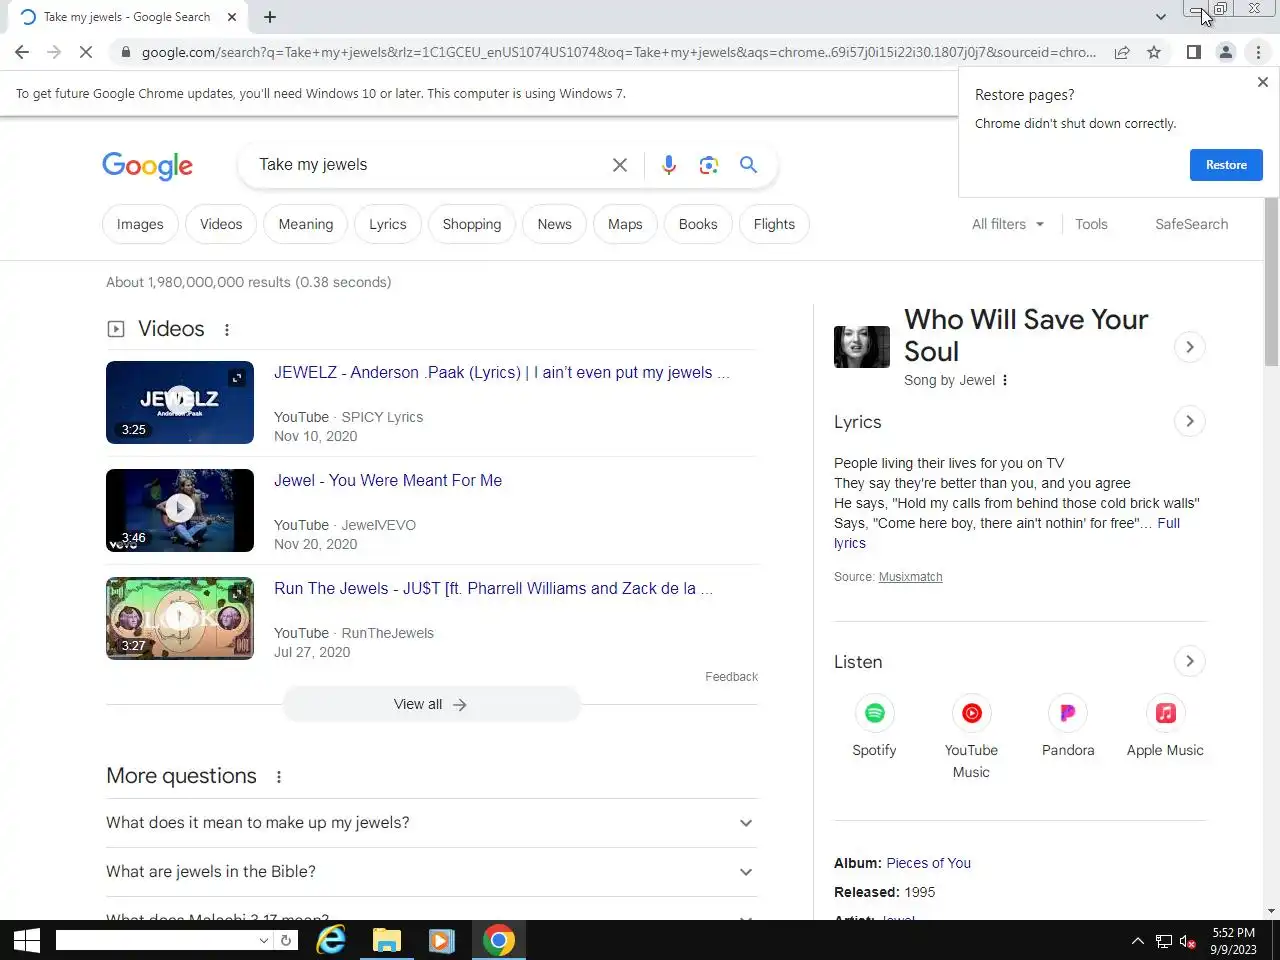Image resolution: width=1280 pixels, height=960 pixels.
Task: Open Pieces of You album link
Action: (x=928, y=863)
